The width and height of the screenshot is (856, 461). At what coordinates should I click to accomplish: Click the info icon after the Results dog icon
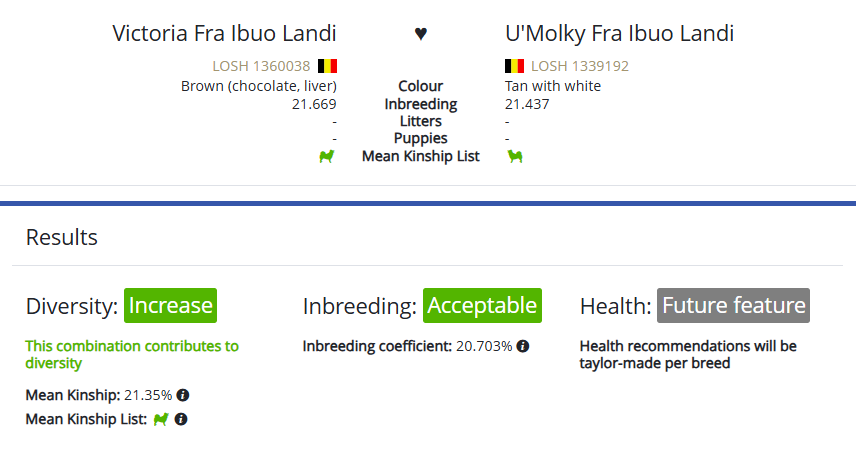[181, 420]
